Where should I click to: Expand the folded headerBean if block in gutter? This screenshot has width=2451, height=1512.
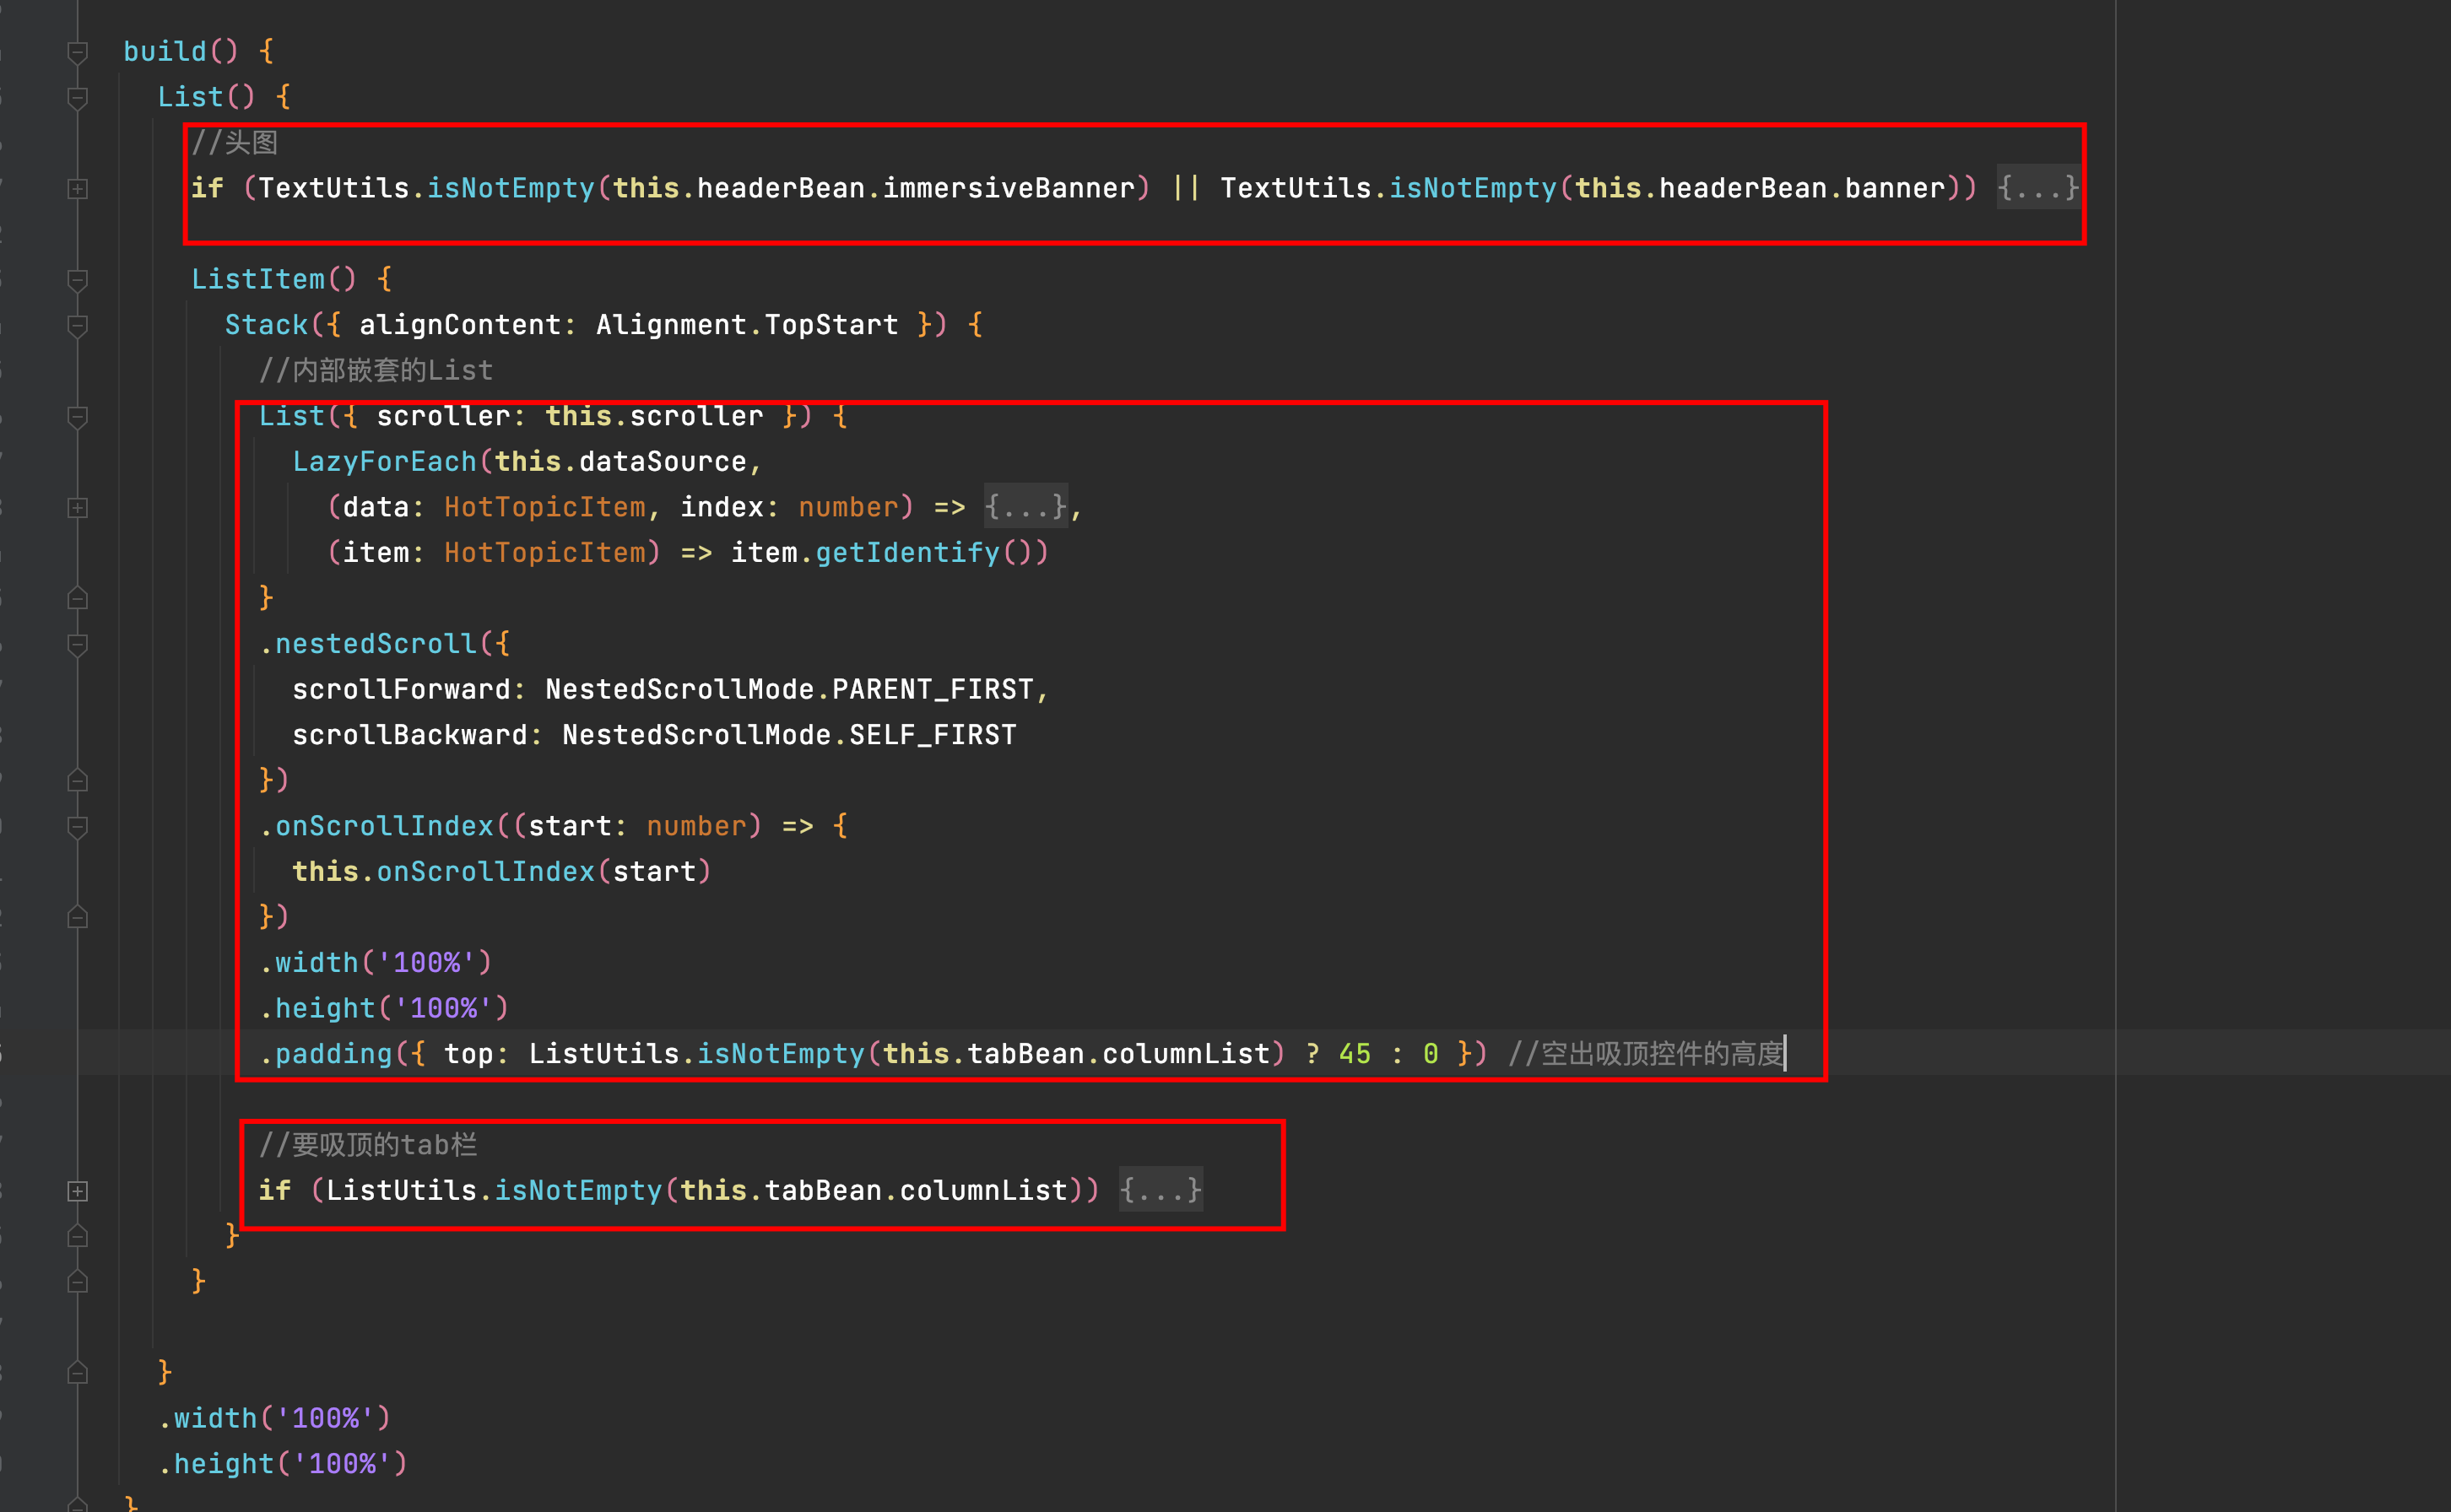tap(77, 188)
